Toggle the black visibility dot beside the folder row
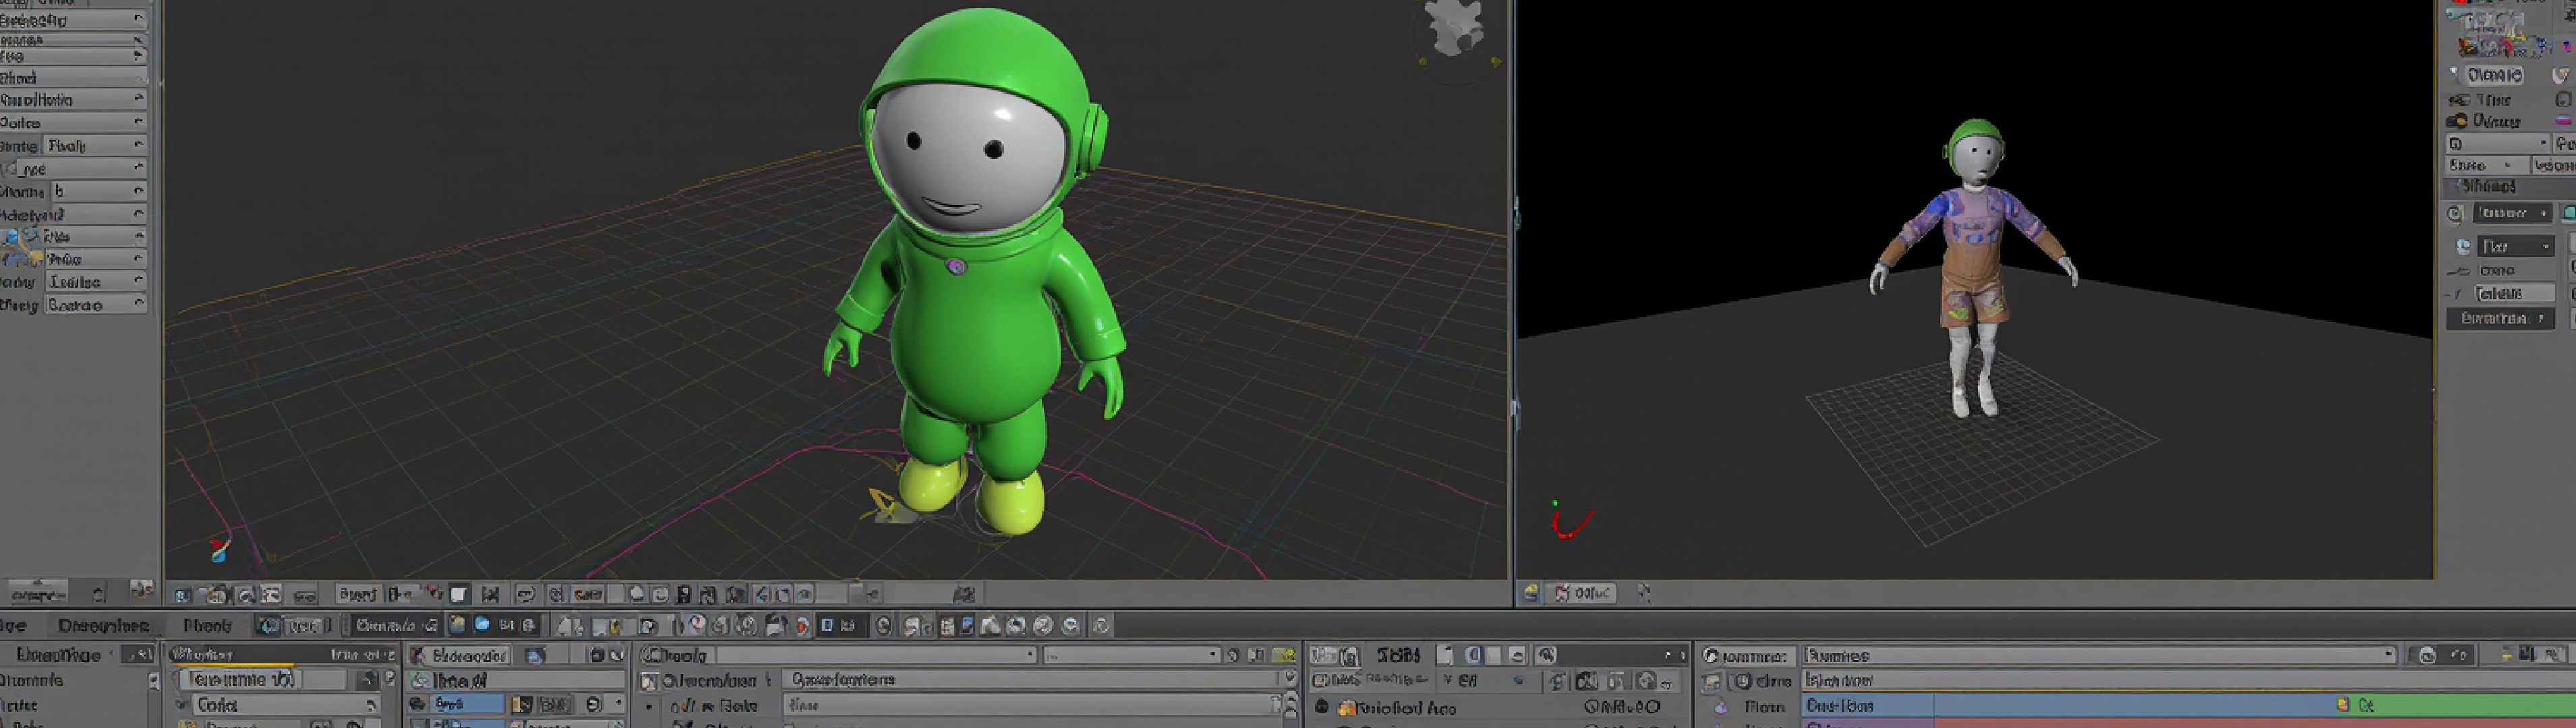The image size is (2576, 728). [1321, 707]
